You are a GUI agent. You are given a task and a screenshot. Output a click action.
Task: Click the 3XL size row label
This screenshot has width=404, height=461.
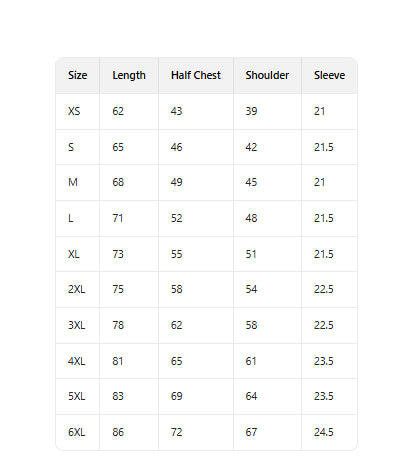(76, 325)
